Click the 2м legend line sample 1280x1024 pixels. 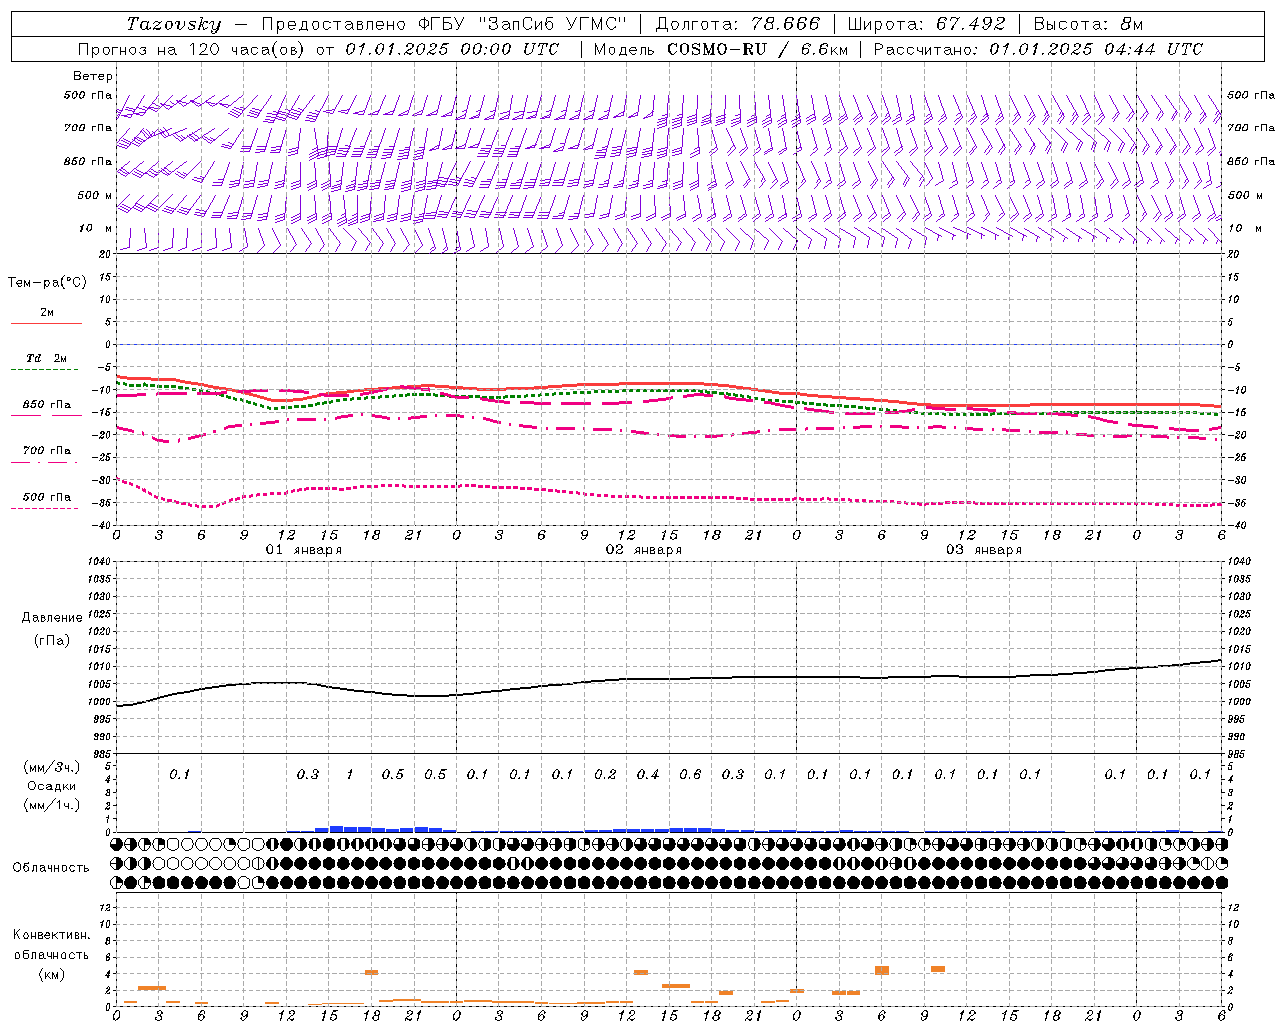46,323
